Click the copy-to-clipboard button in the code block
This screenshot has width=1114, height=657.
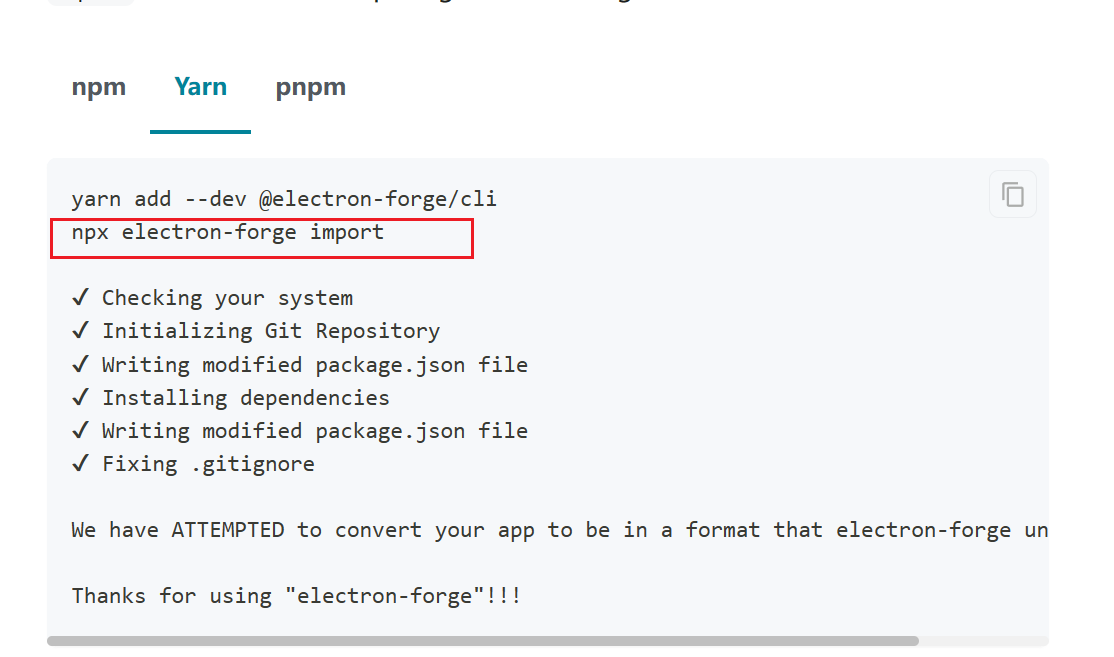pyautogui.click(x=1012, y=194)
